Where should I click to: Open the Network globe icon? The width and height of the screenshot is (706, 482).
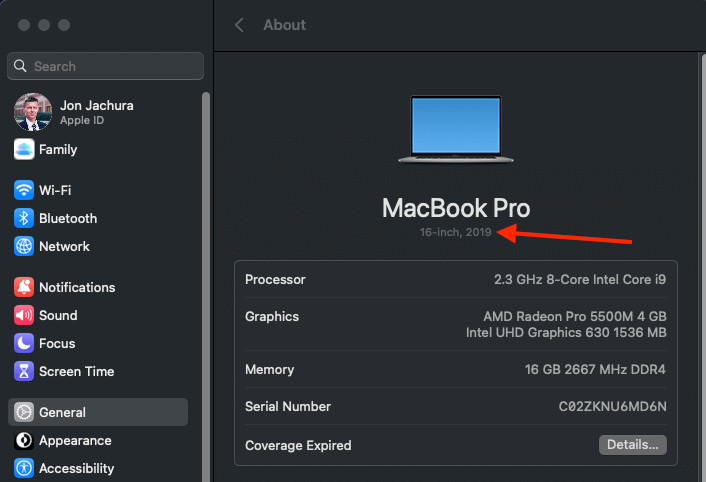point(24,246)
